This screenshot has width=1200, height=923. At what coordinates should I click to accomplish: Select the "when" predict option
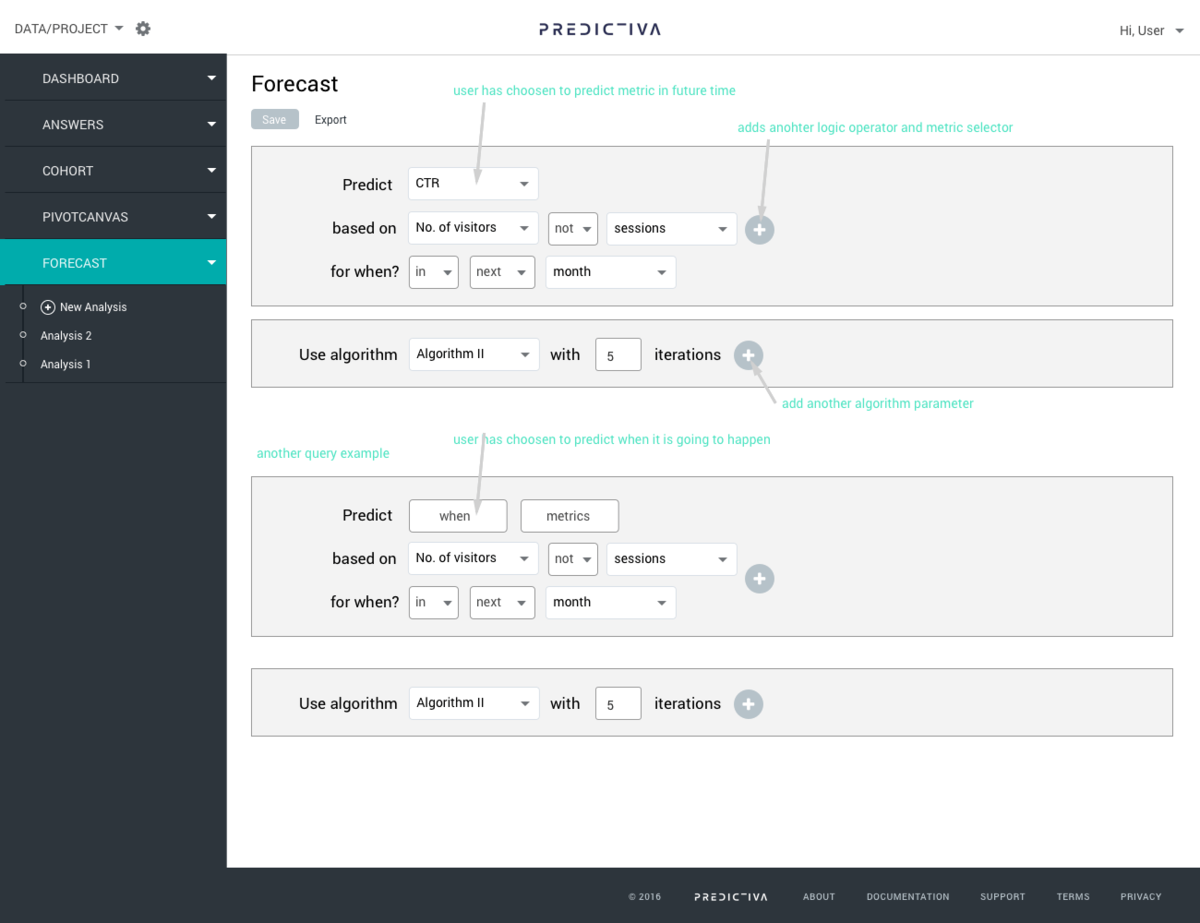pyautogui.click(x=457, y=515)
